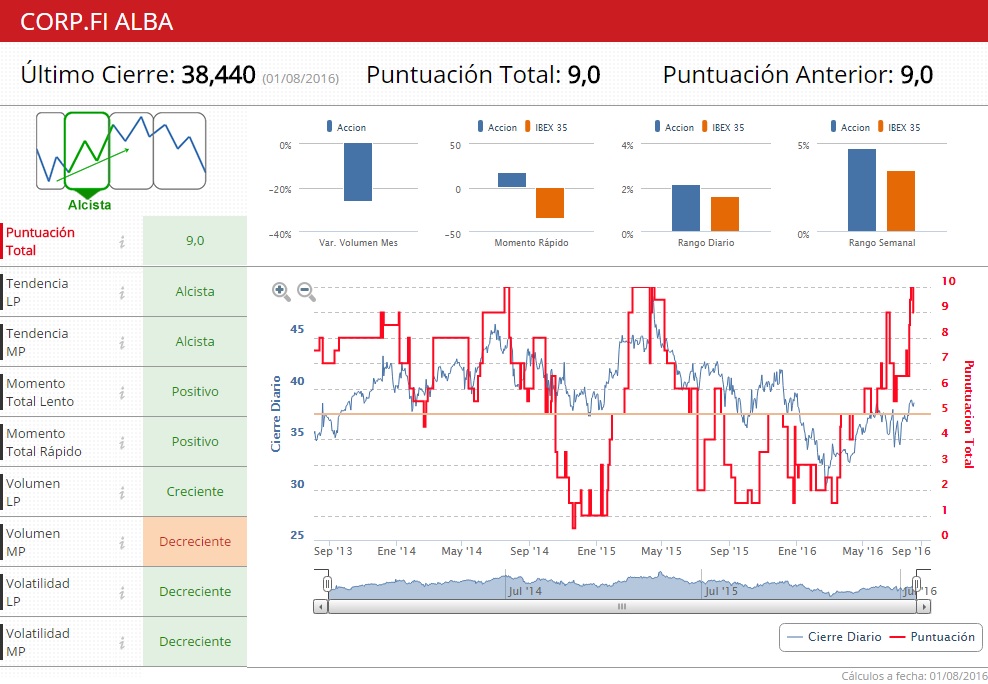Click the CORP.FI ALBA header title
The width and height of the screenshot is (988, 684).
tap(96, 21)
